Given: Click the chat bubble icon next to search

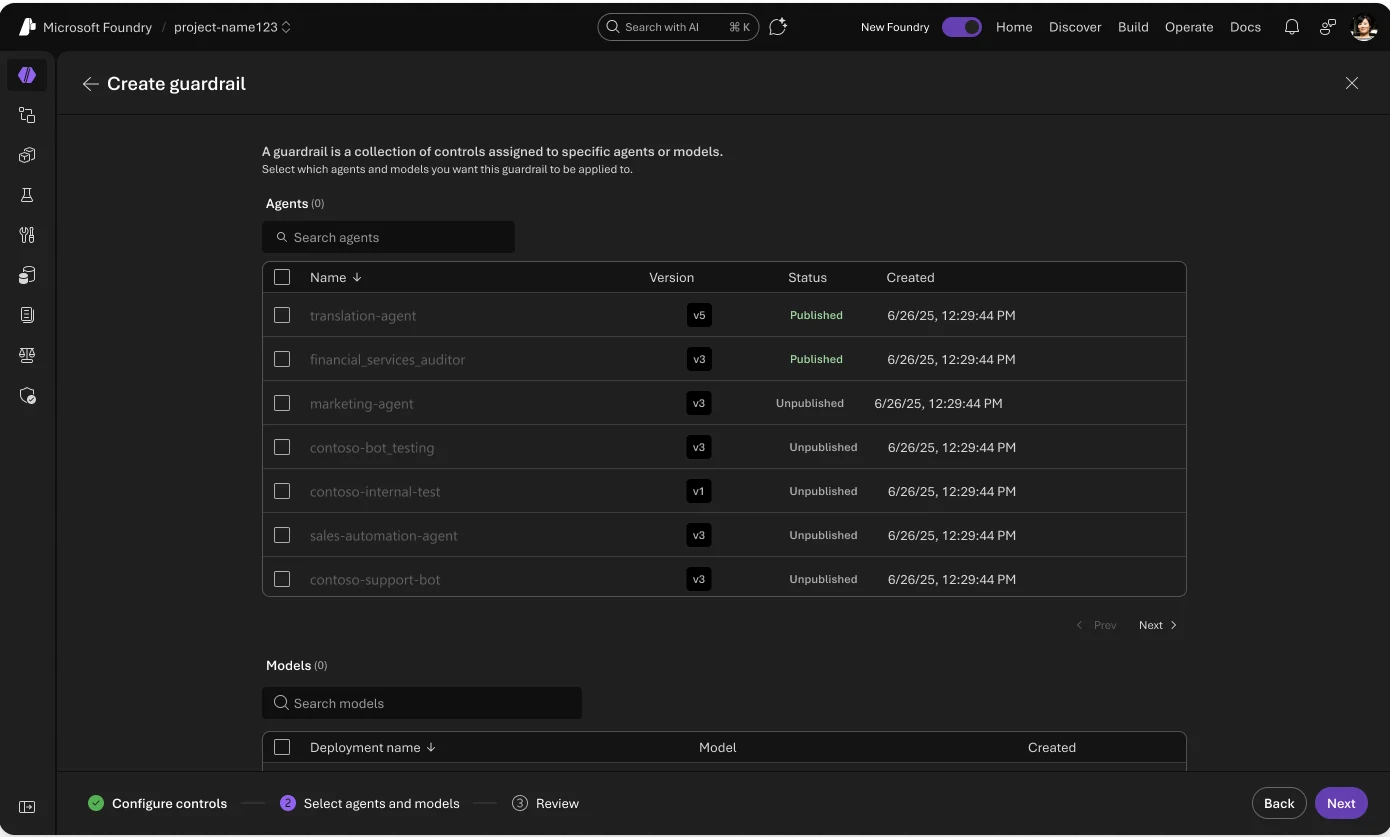Looking at the screenshot, I should (x=778, y=27).
